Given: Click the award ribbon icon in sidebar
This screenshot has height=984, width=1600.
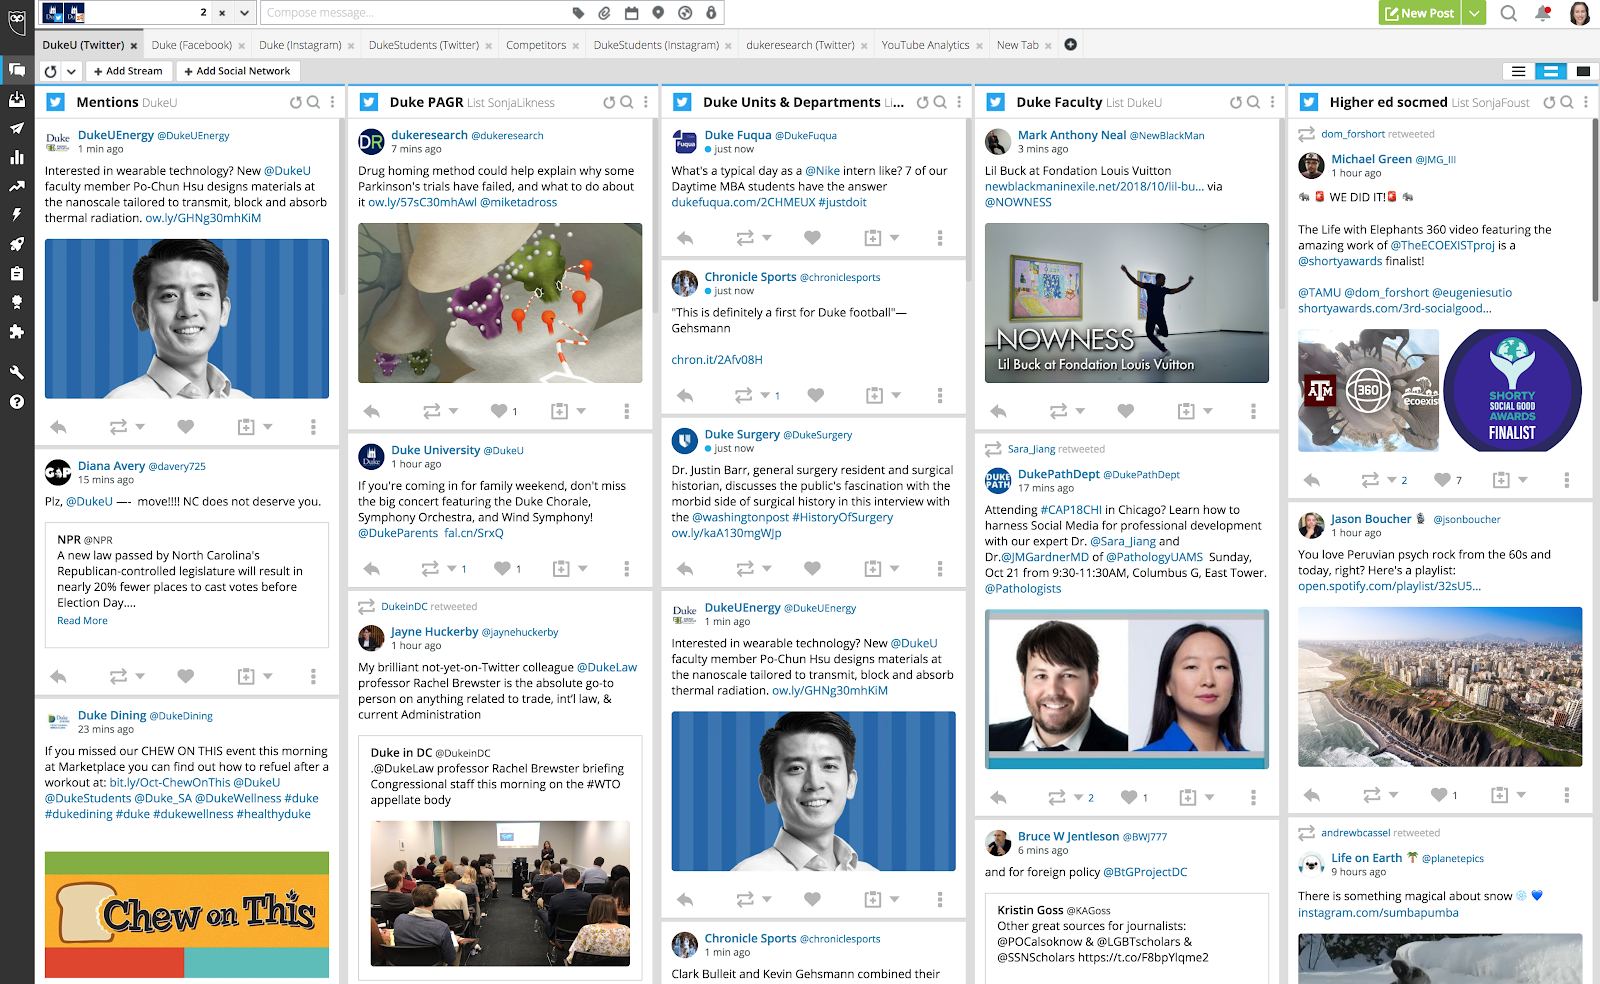Looking at the screenshot, I should pyautogui.click(x=16, y=302).
